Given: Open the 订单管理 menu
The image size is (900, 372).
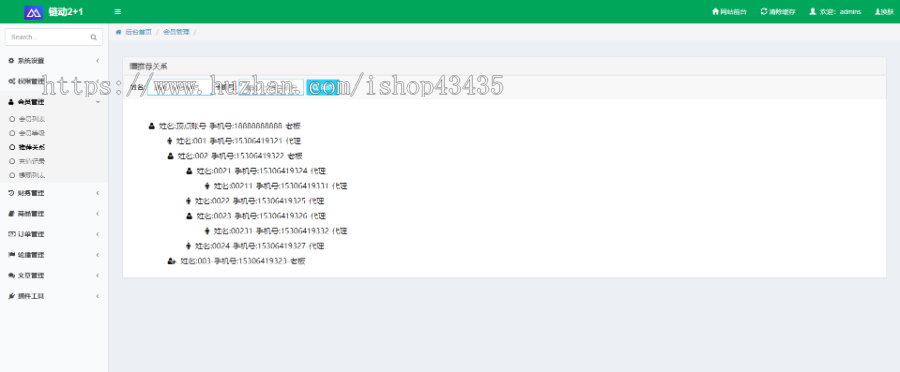Looking at the screenshot, I should (x=30, y=234).
